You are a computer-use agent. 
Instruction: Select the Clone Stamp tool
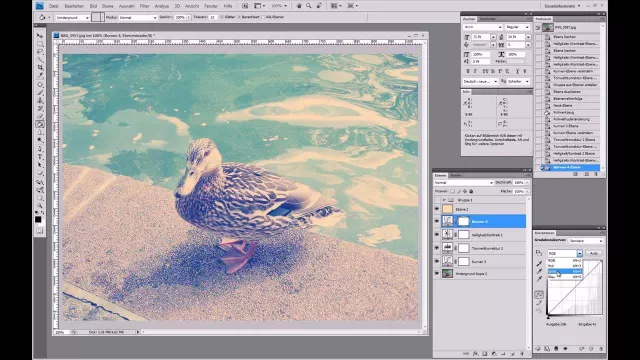40,100
